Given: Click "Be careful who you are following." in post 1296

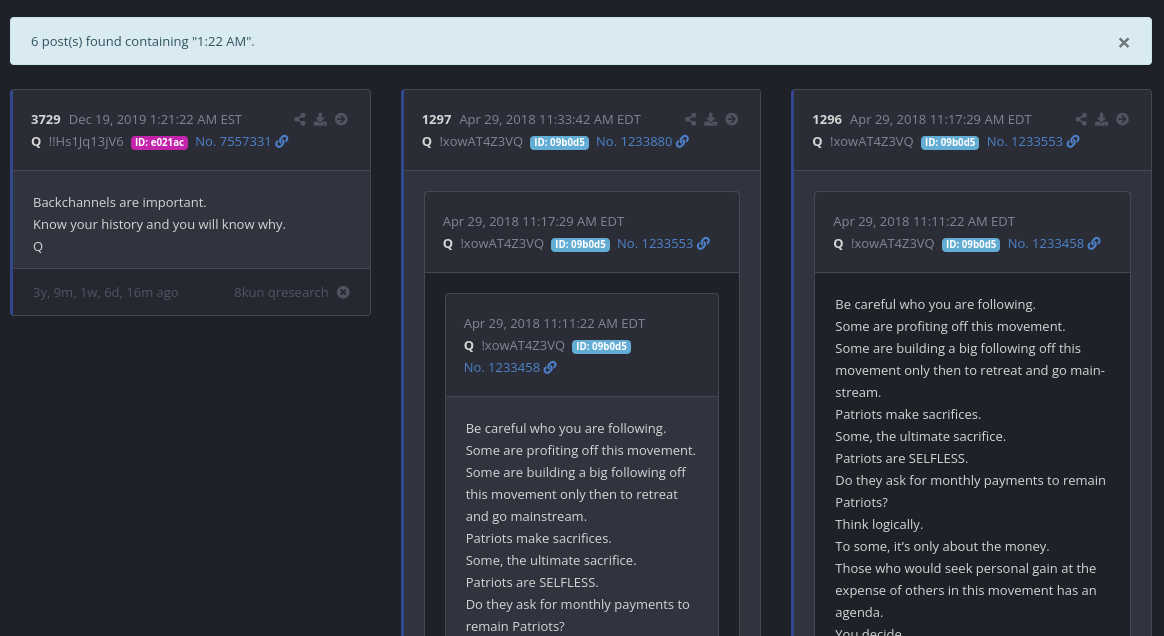Looking at the screenshot, I should 935,305.
